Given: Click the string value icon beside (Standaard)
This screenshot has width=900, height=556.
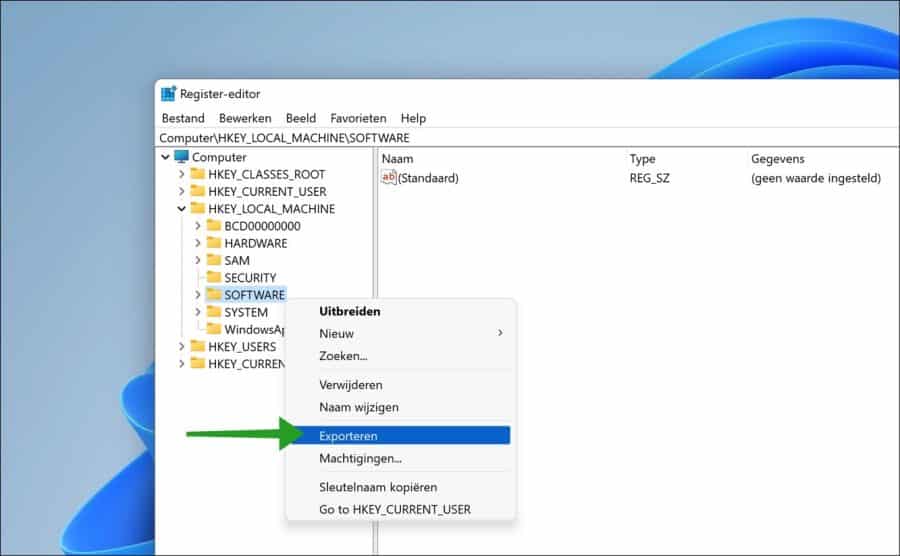Looking at the screenshot, I should coord(389,177).
